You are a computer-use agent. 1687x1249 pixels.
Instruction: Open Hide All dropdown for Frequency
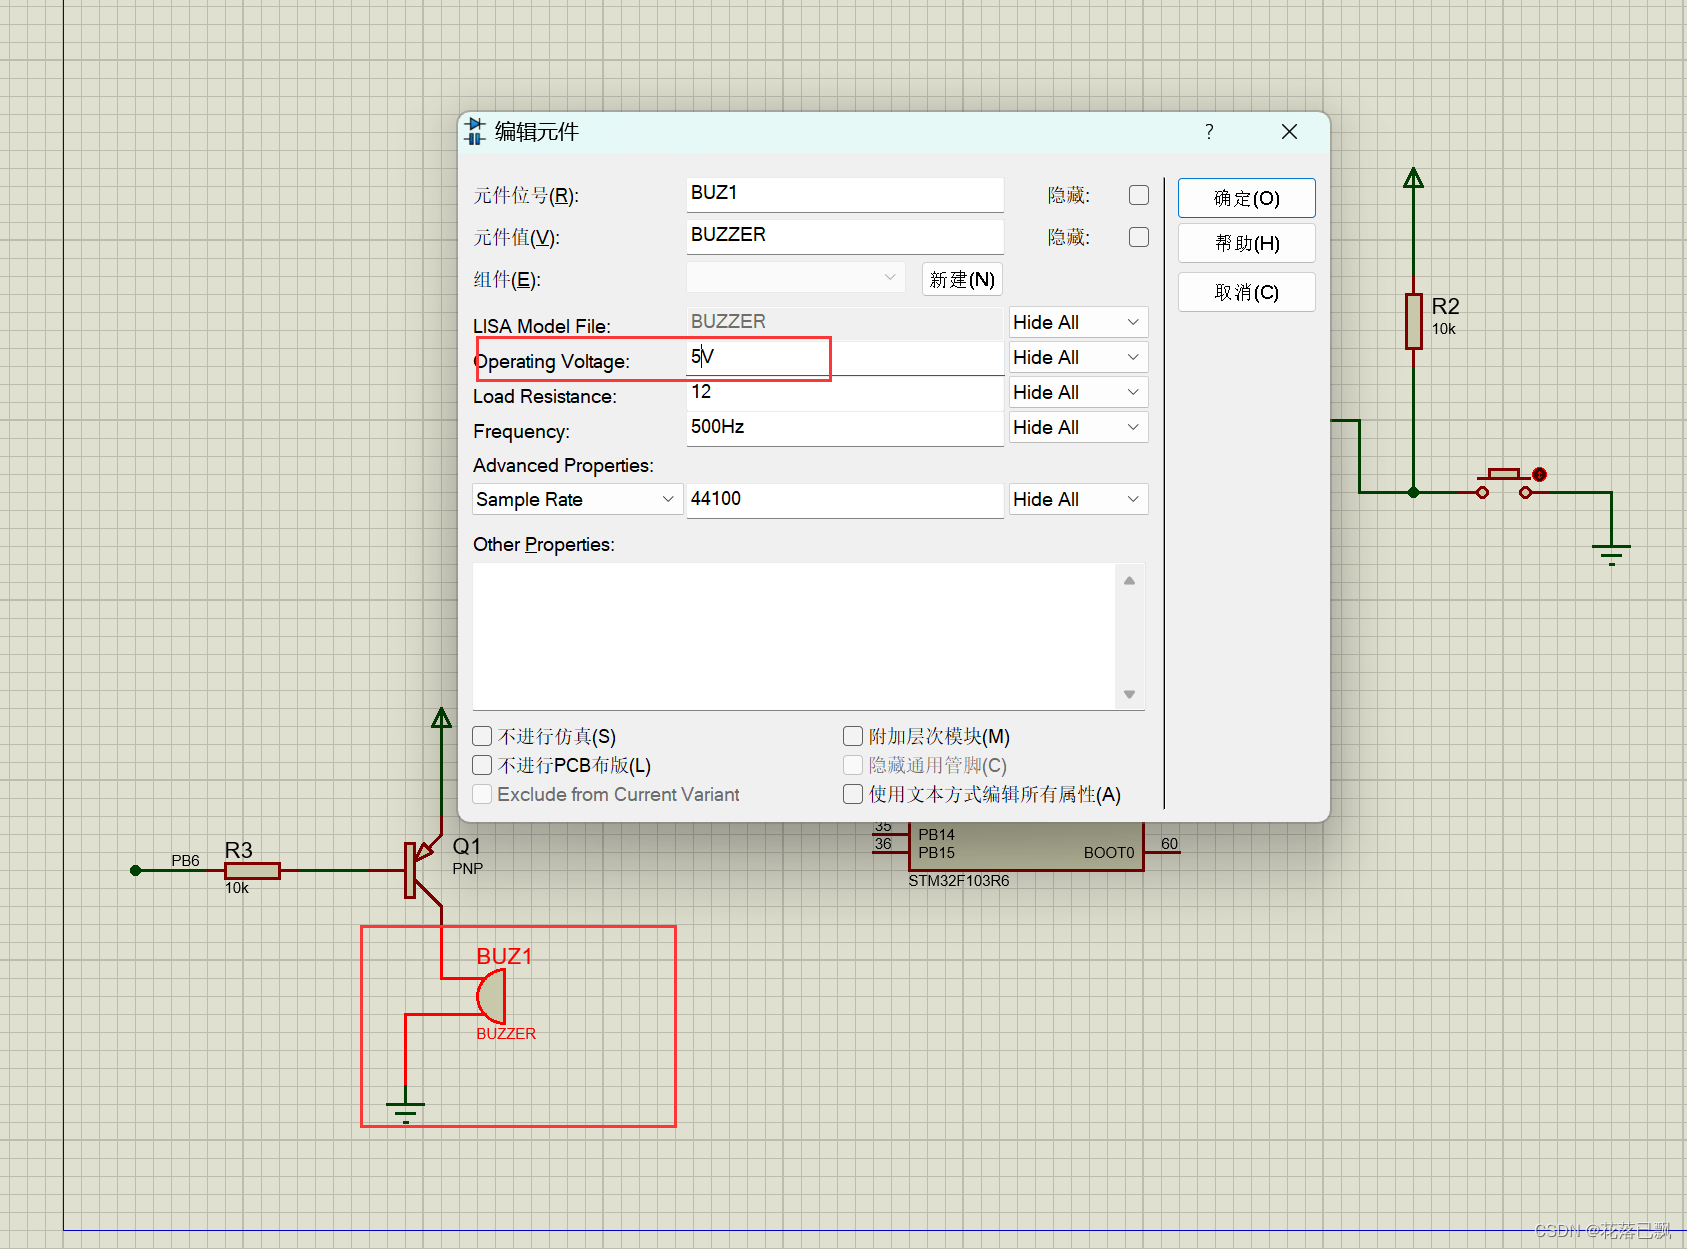point(1078,427)
